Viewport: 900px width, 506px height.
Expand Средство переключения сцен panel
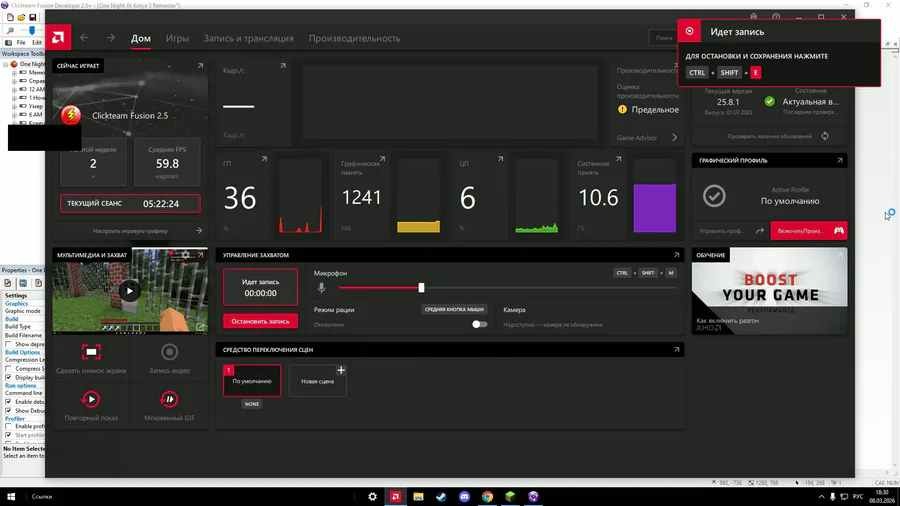pos(677,349)
